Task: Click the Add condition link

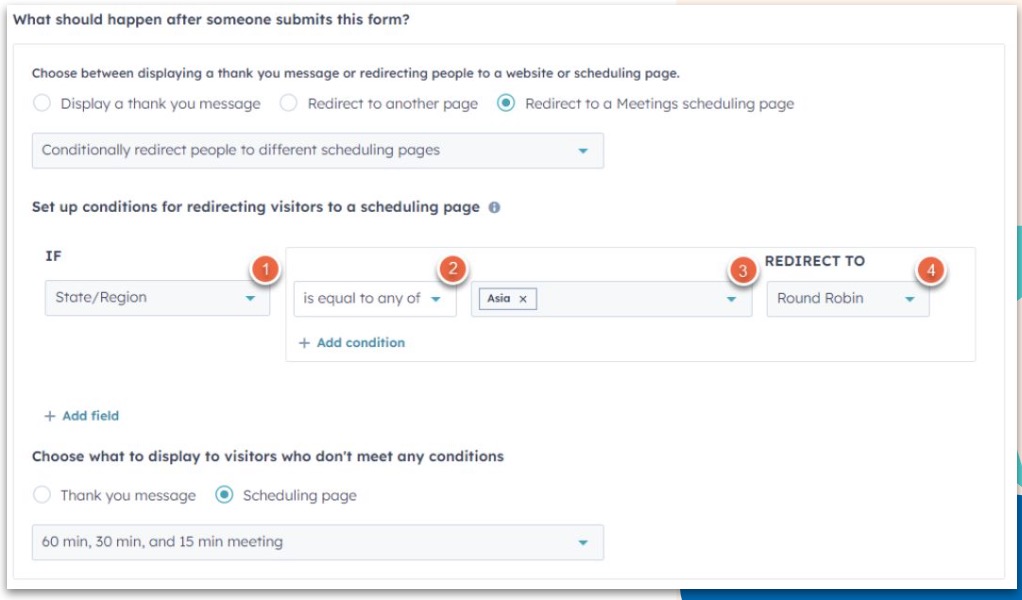Action: tap(360, 343)
